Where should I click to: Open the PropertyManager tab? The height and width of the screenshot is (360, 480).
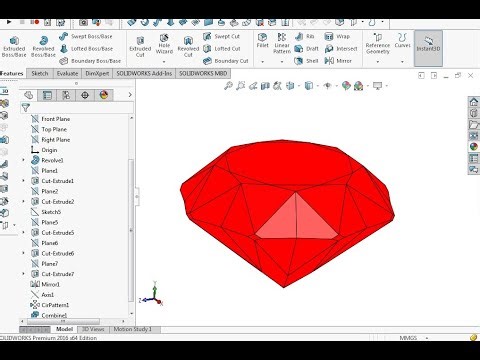pyautogui.click(x=47, y=95)
